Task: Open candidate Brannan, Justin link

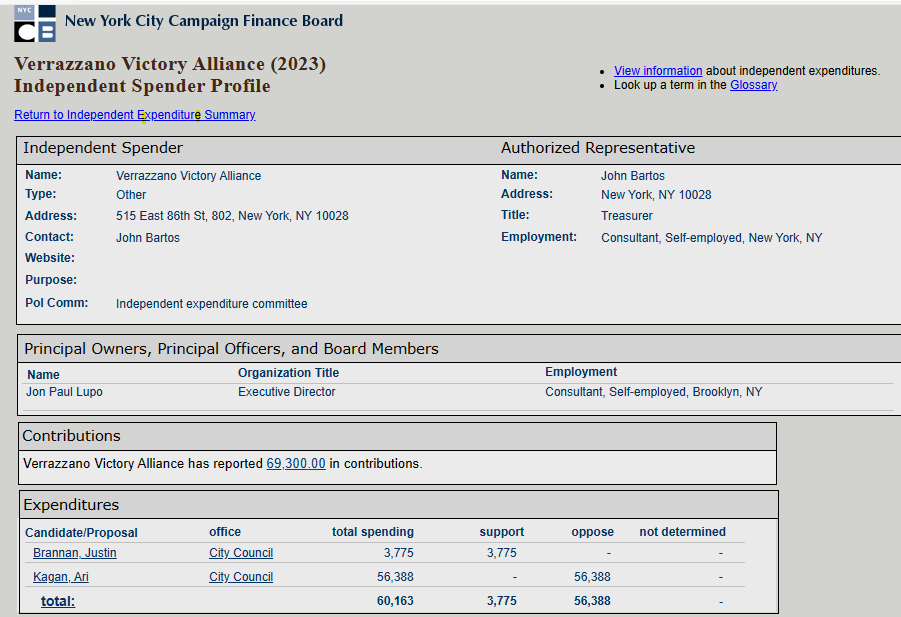Action: coord(75,553)
